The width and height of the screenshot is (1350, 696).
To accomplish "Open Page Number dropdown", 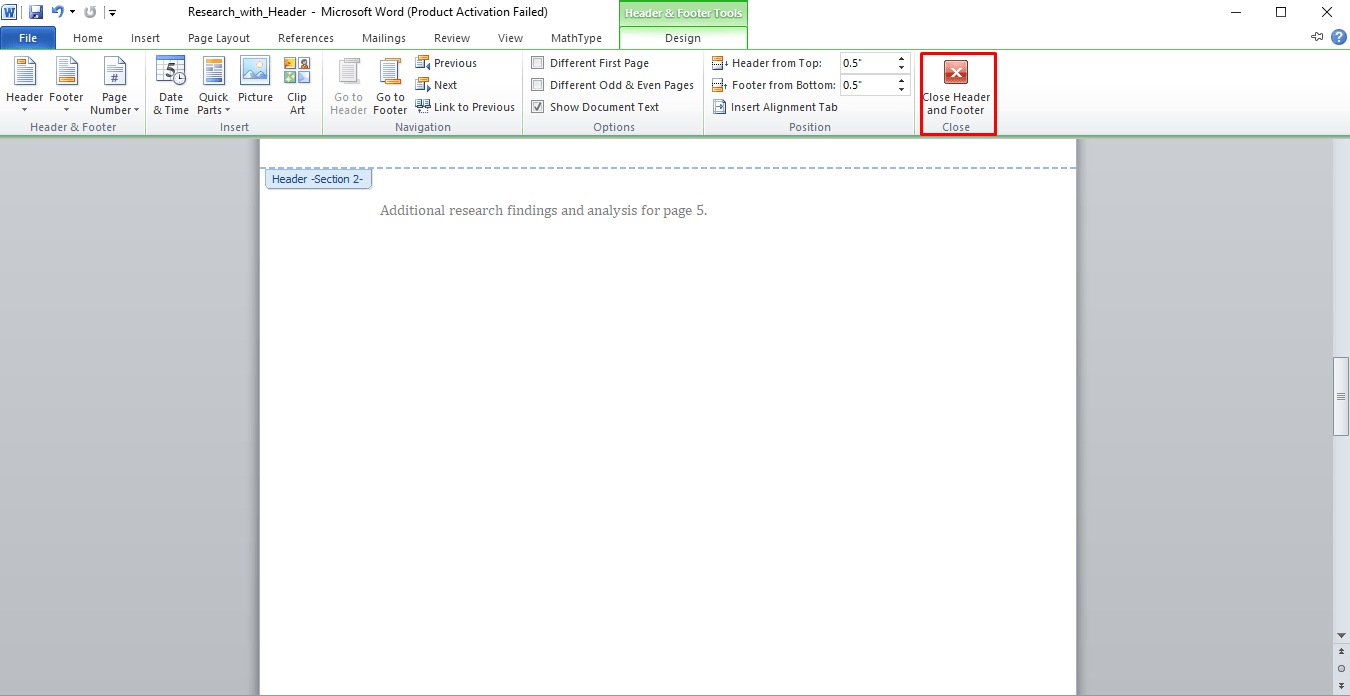I will point(115,86).
